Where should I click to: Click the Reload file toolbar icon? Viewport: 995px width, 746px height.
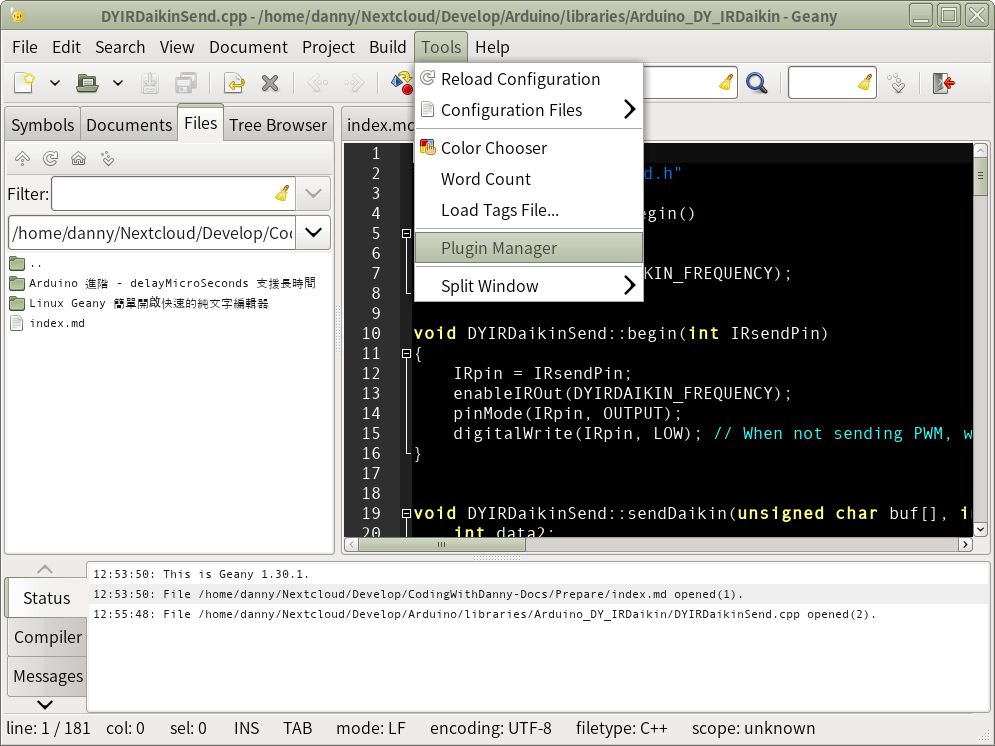coord(234,83)
